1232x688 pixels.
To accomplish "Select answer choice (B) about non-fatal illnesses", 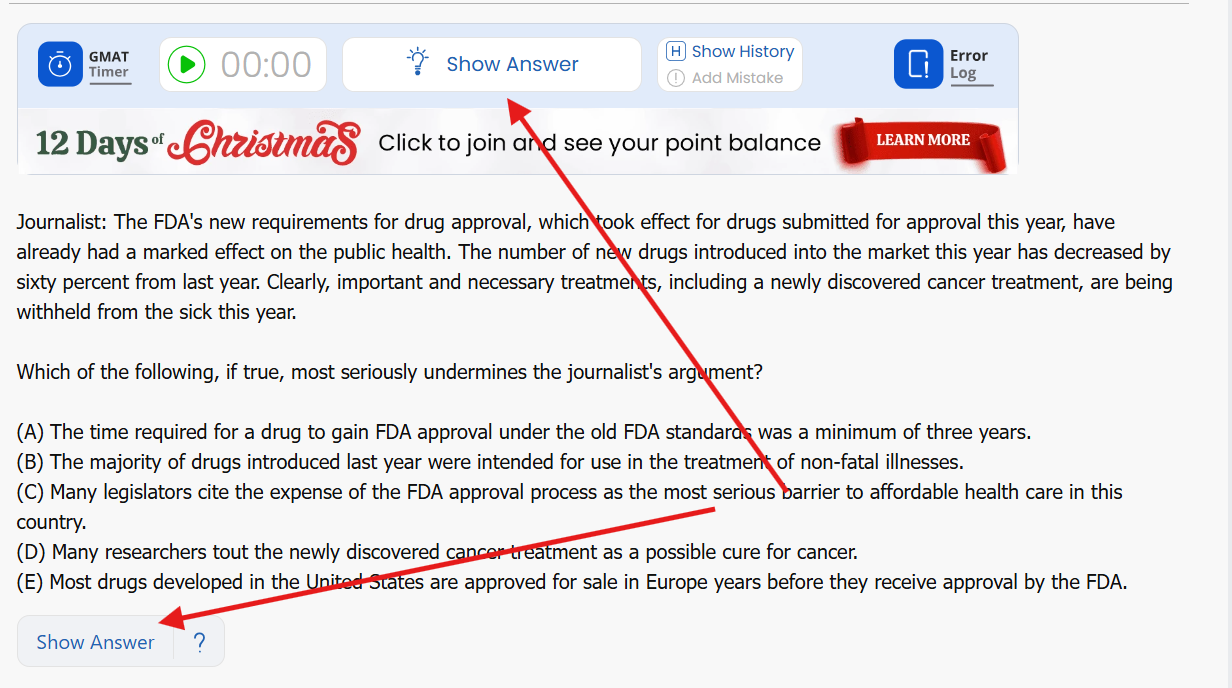I will 489,463.
